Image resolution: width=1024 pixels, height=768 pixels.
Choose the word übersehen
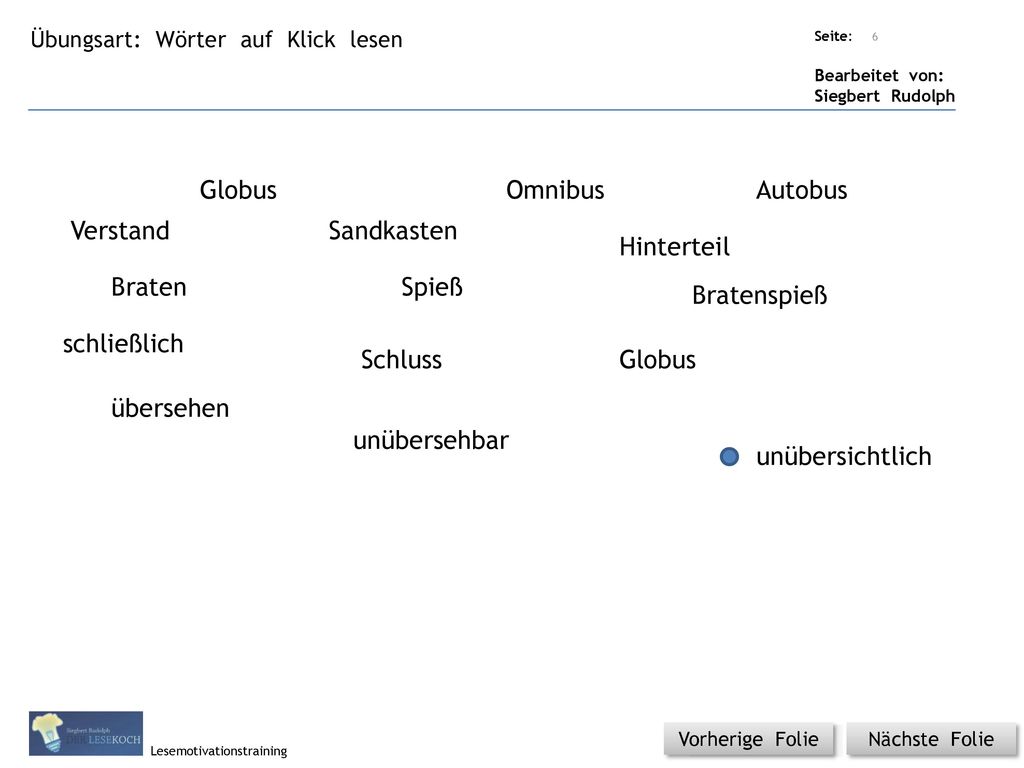[x=170, y=408]
